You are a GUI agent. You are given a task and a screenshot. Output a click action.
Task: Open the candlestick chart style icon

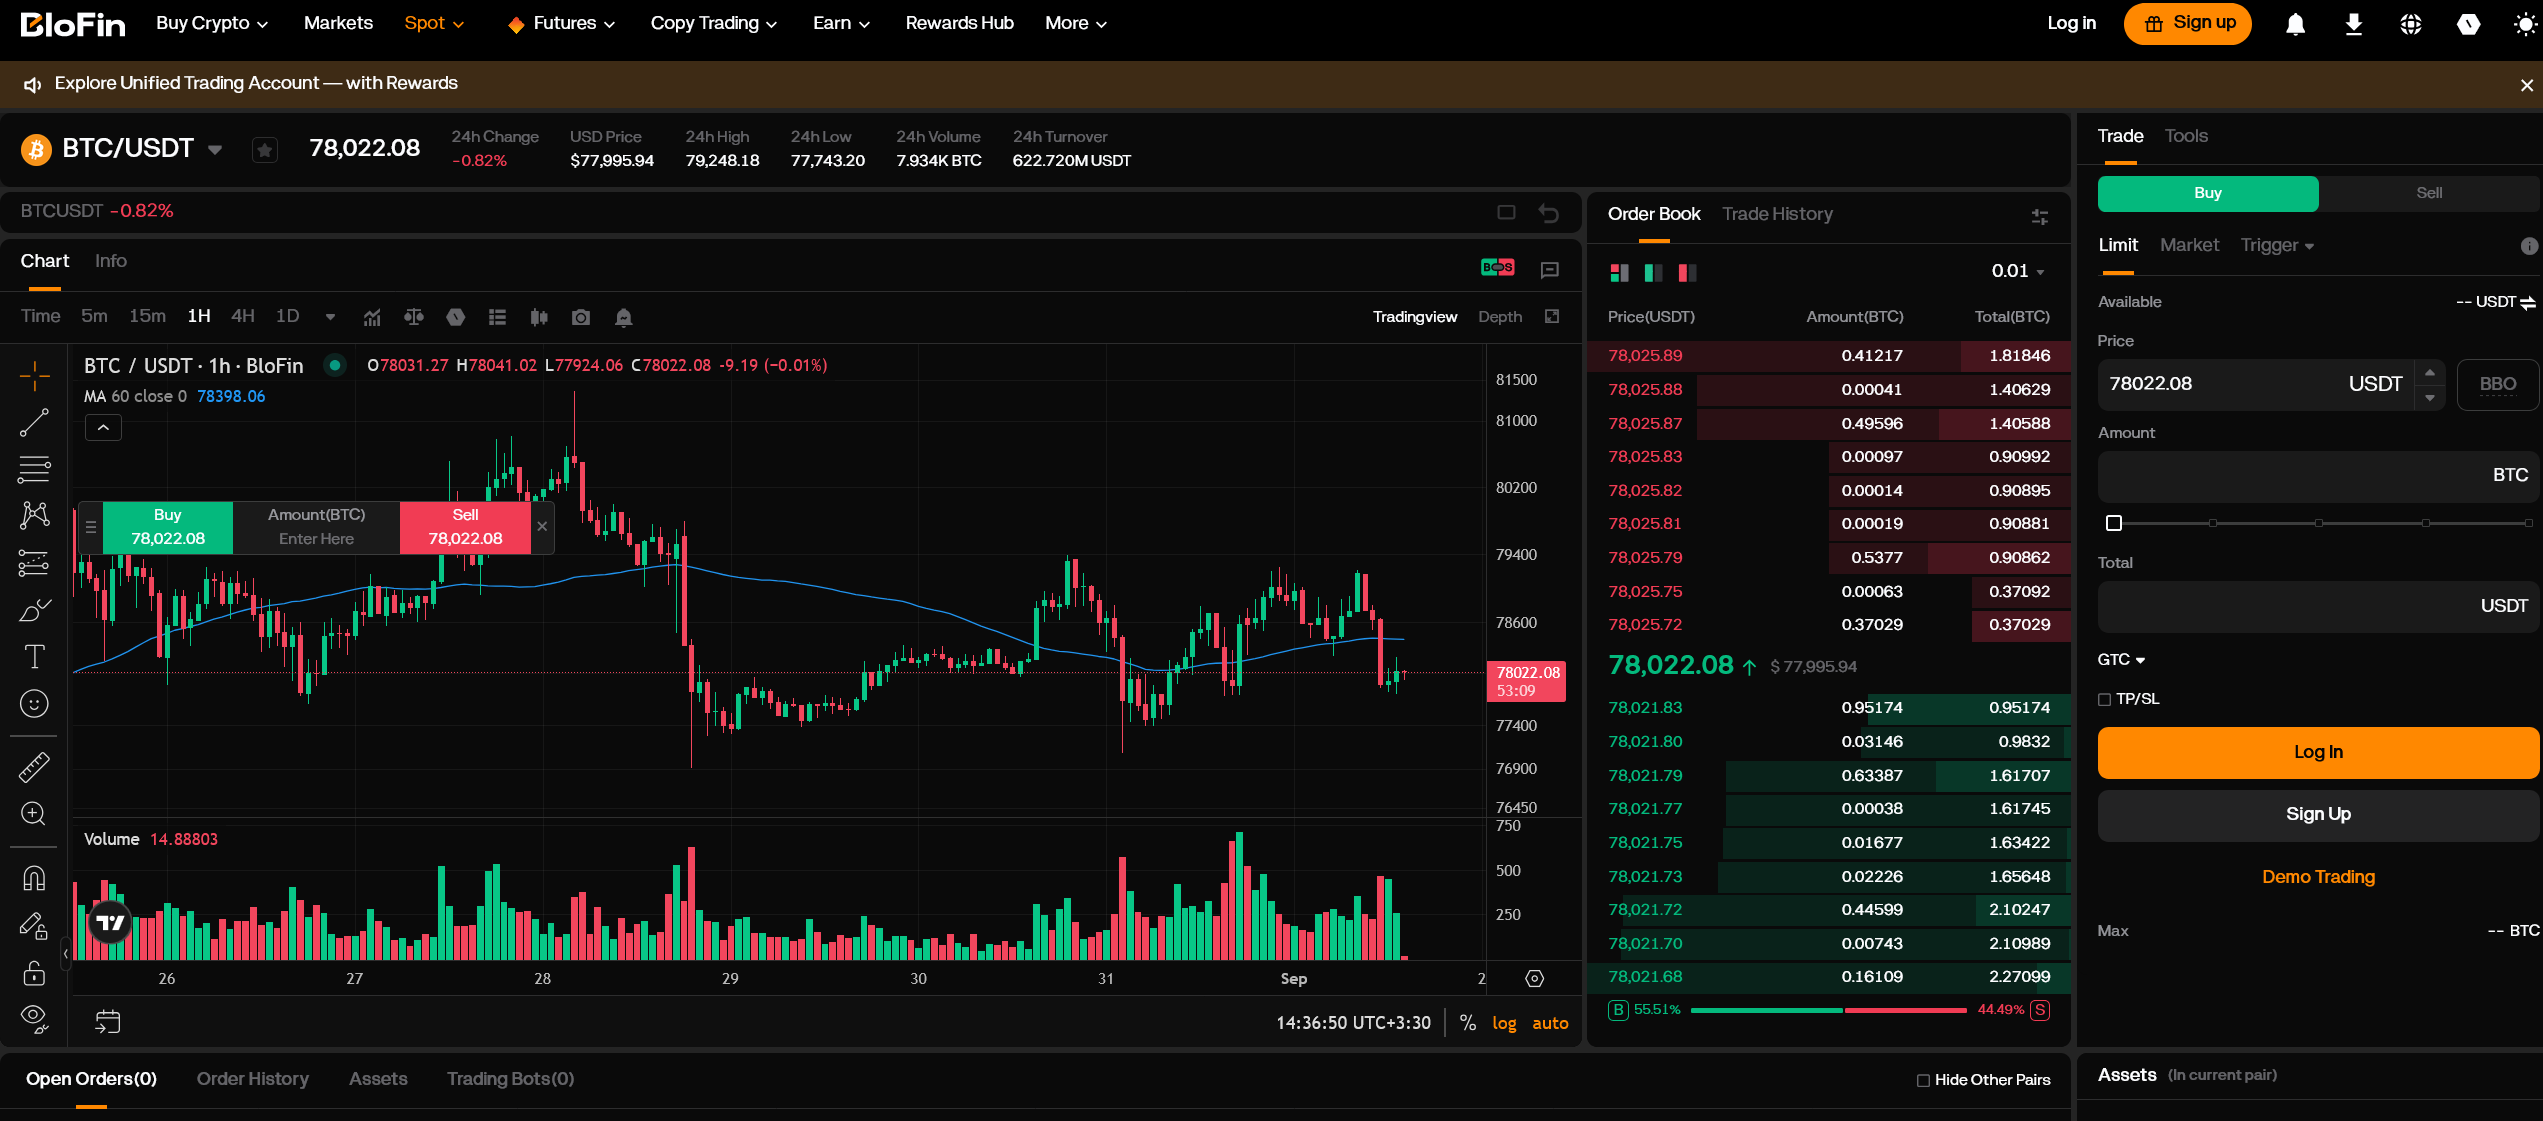coord(539,317)
